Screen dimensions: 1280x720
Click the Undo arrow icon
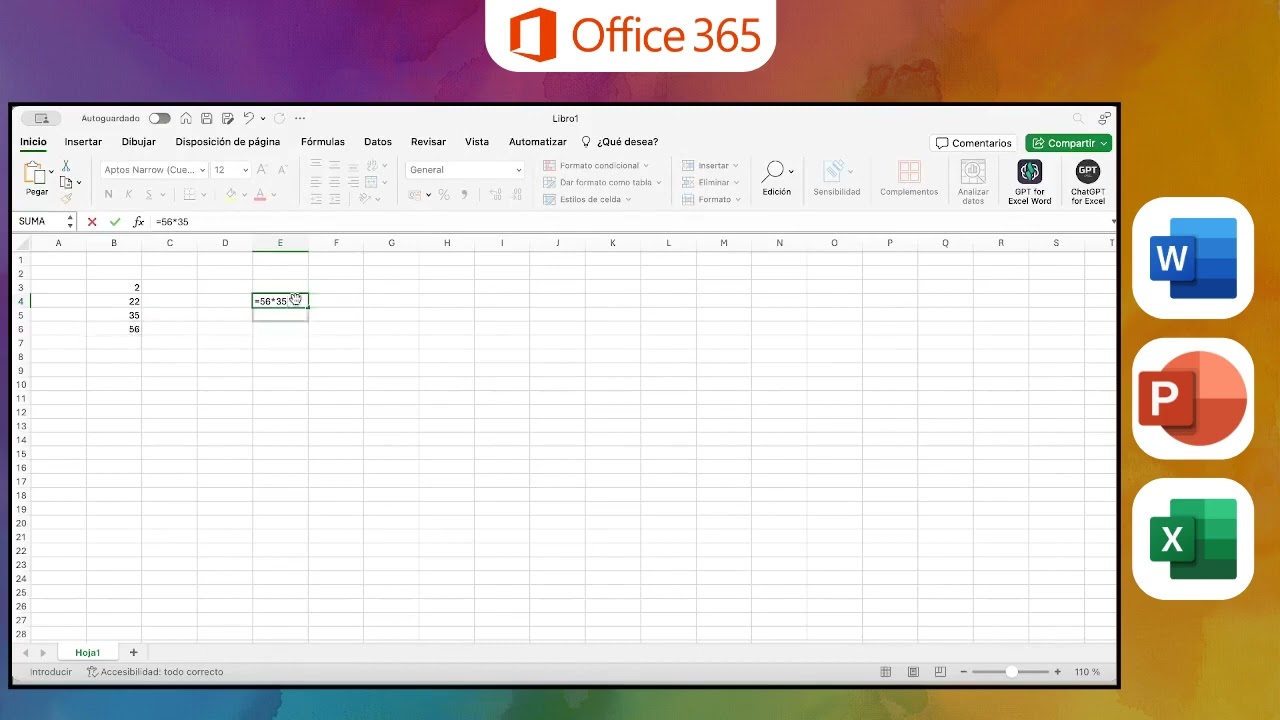[x=249, y=118]
